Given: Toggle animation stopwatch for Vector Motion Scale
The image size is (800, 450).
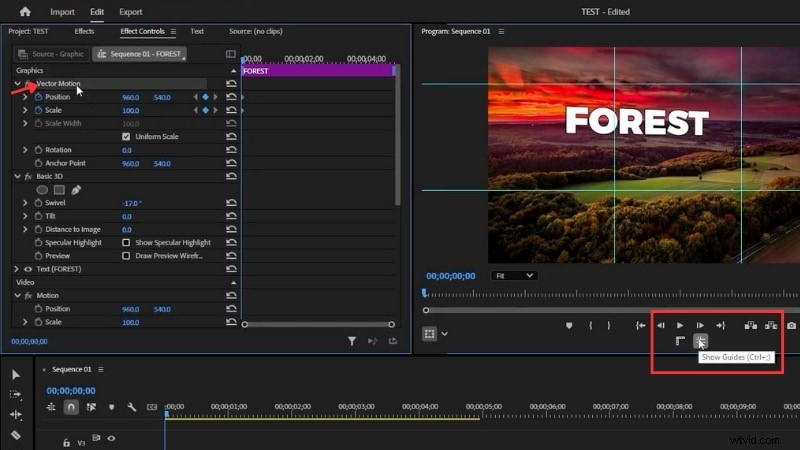Looking at the screenshot, I should pos(38,110).
